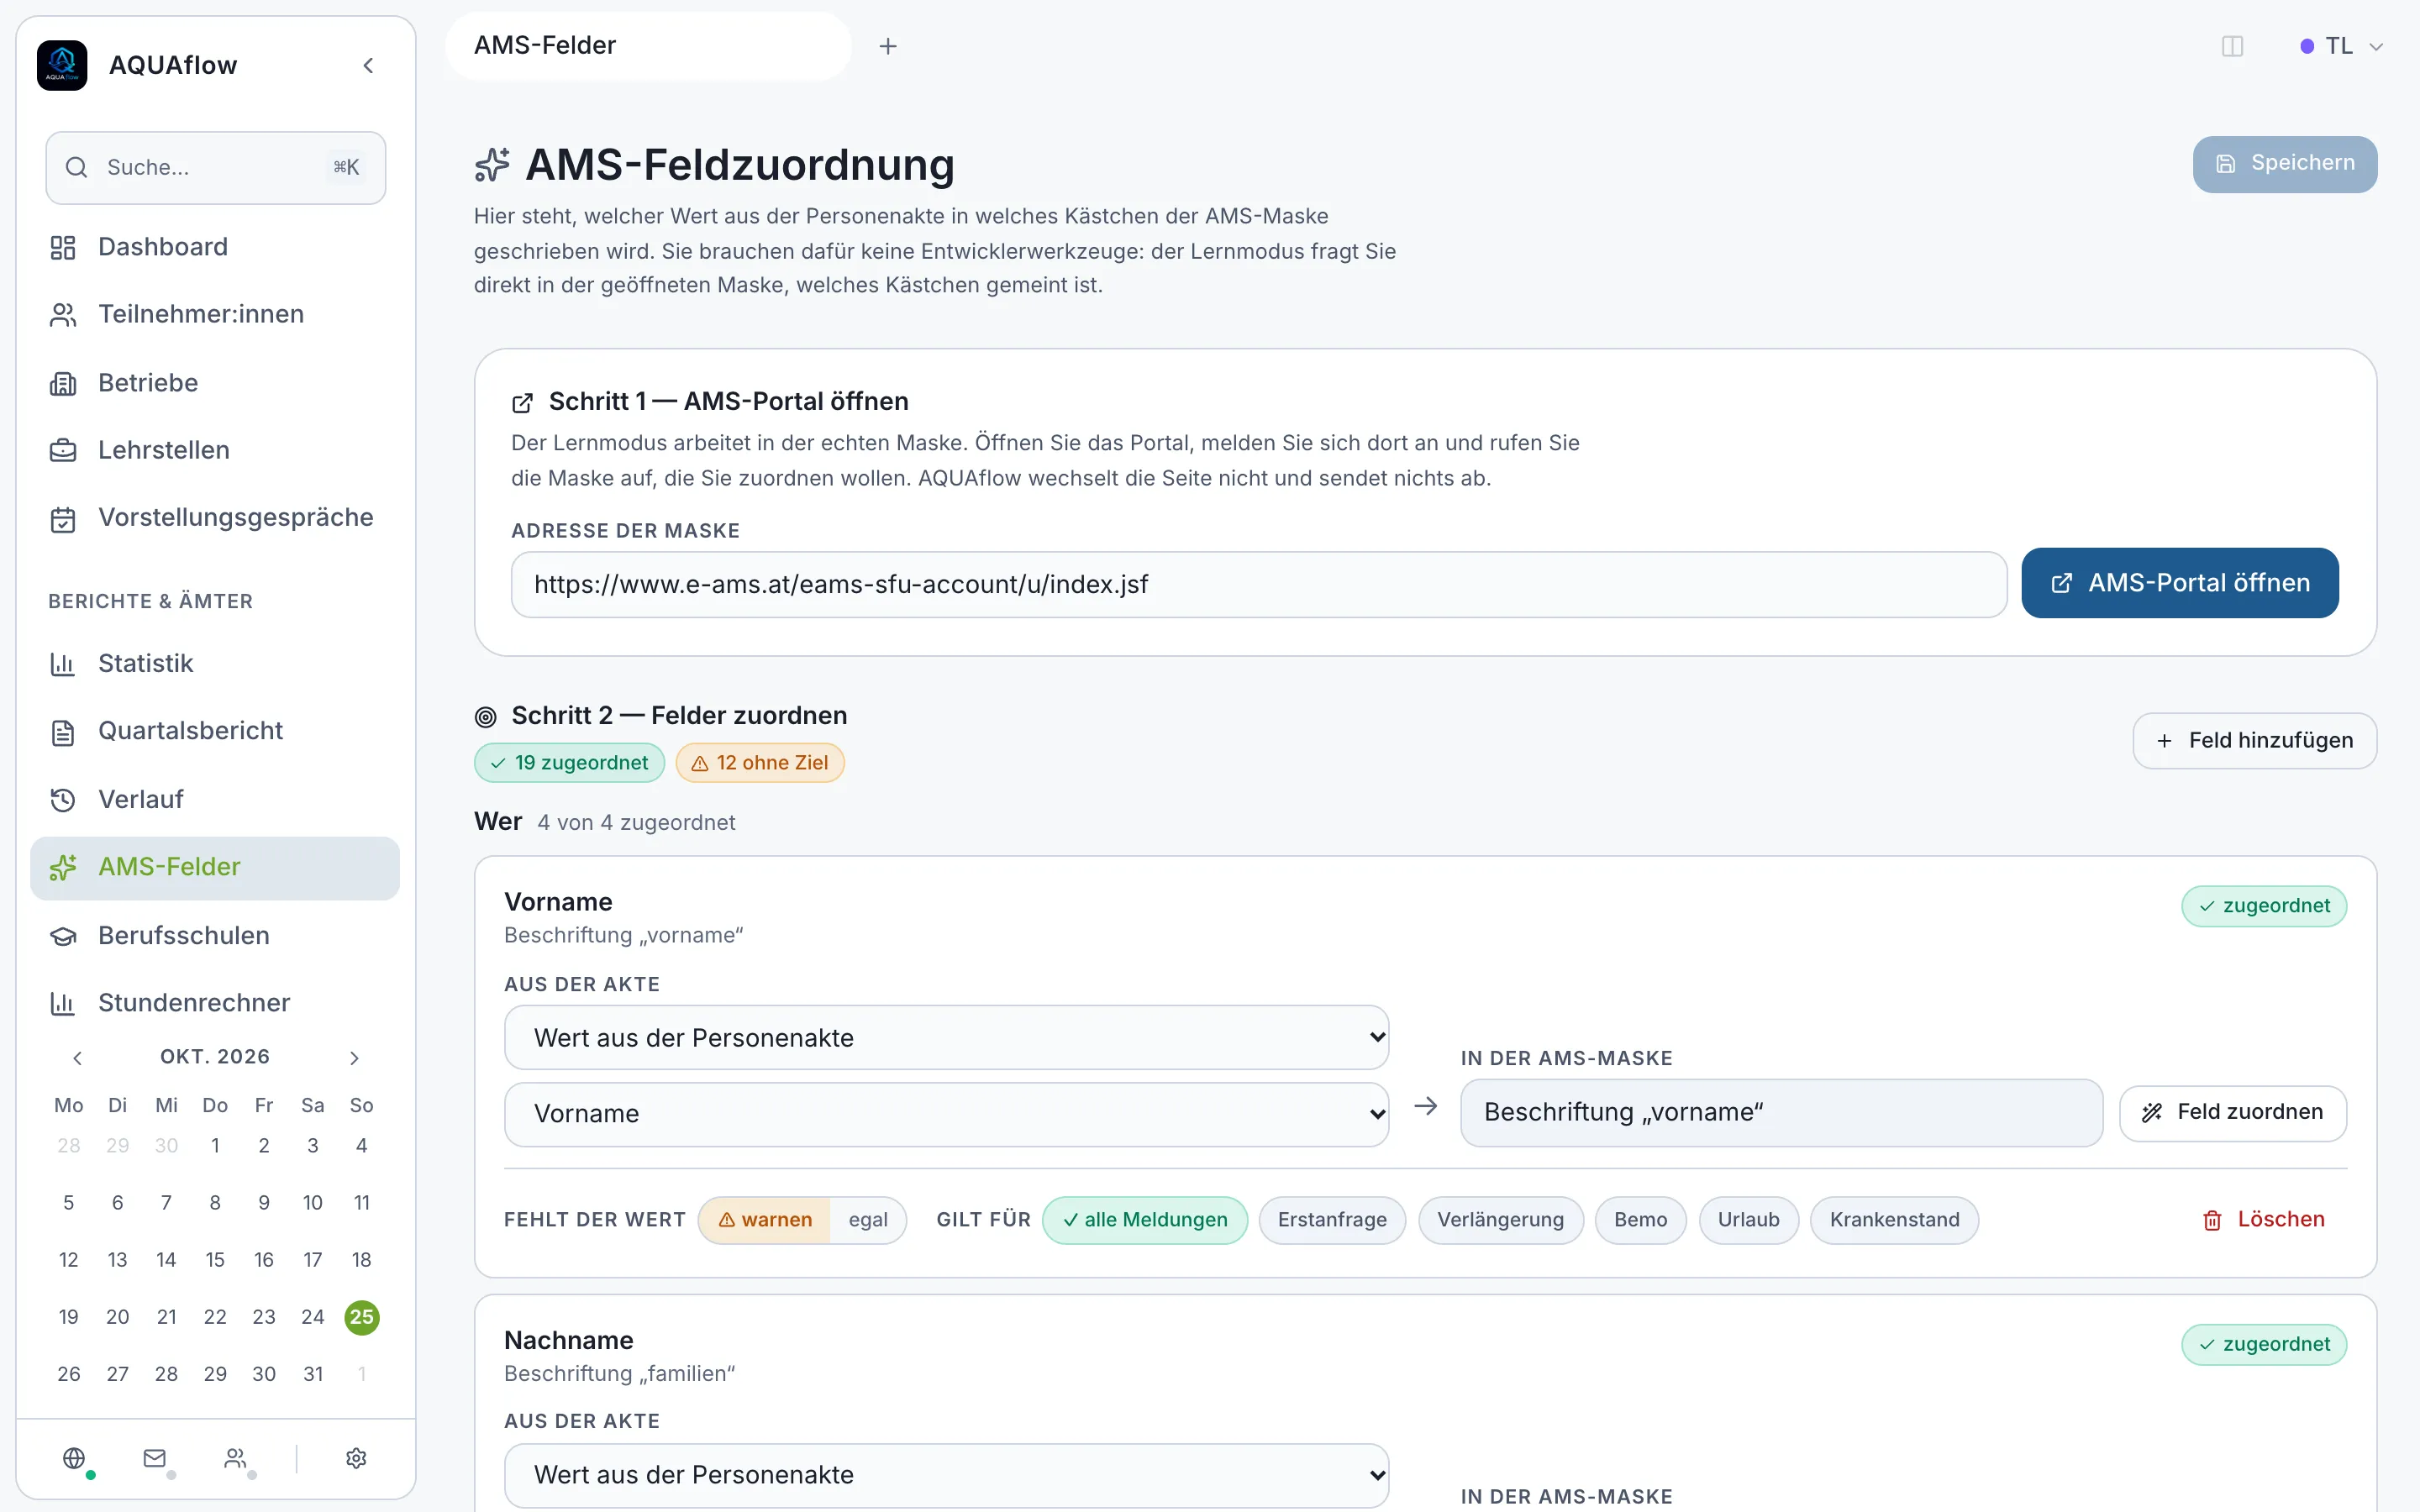Open Teilnehmer:innen in the sidebar

point(215,314)
